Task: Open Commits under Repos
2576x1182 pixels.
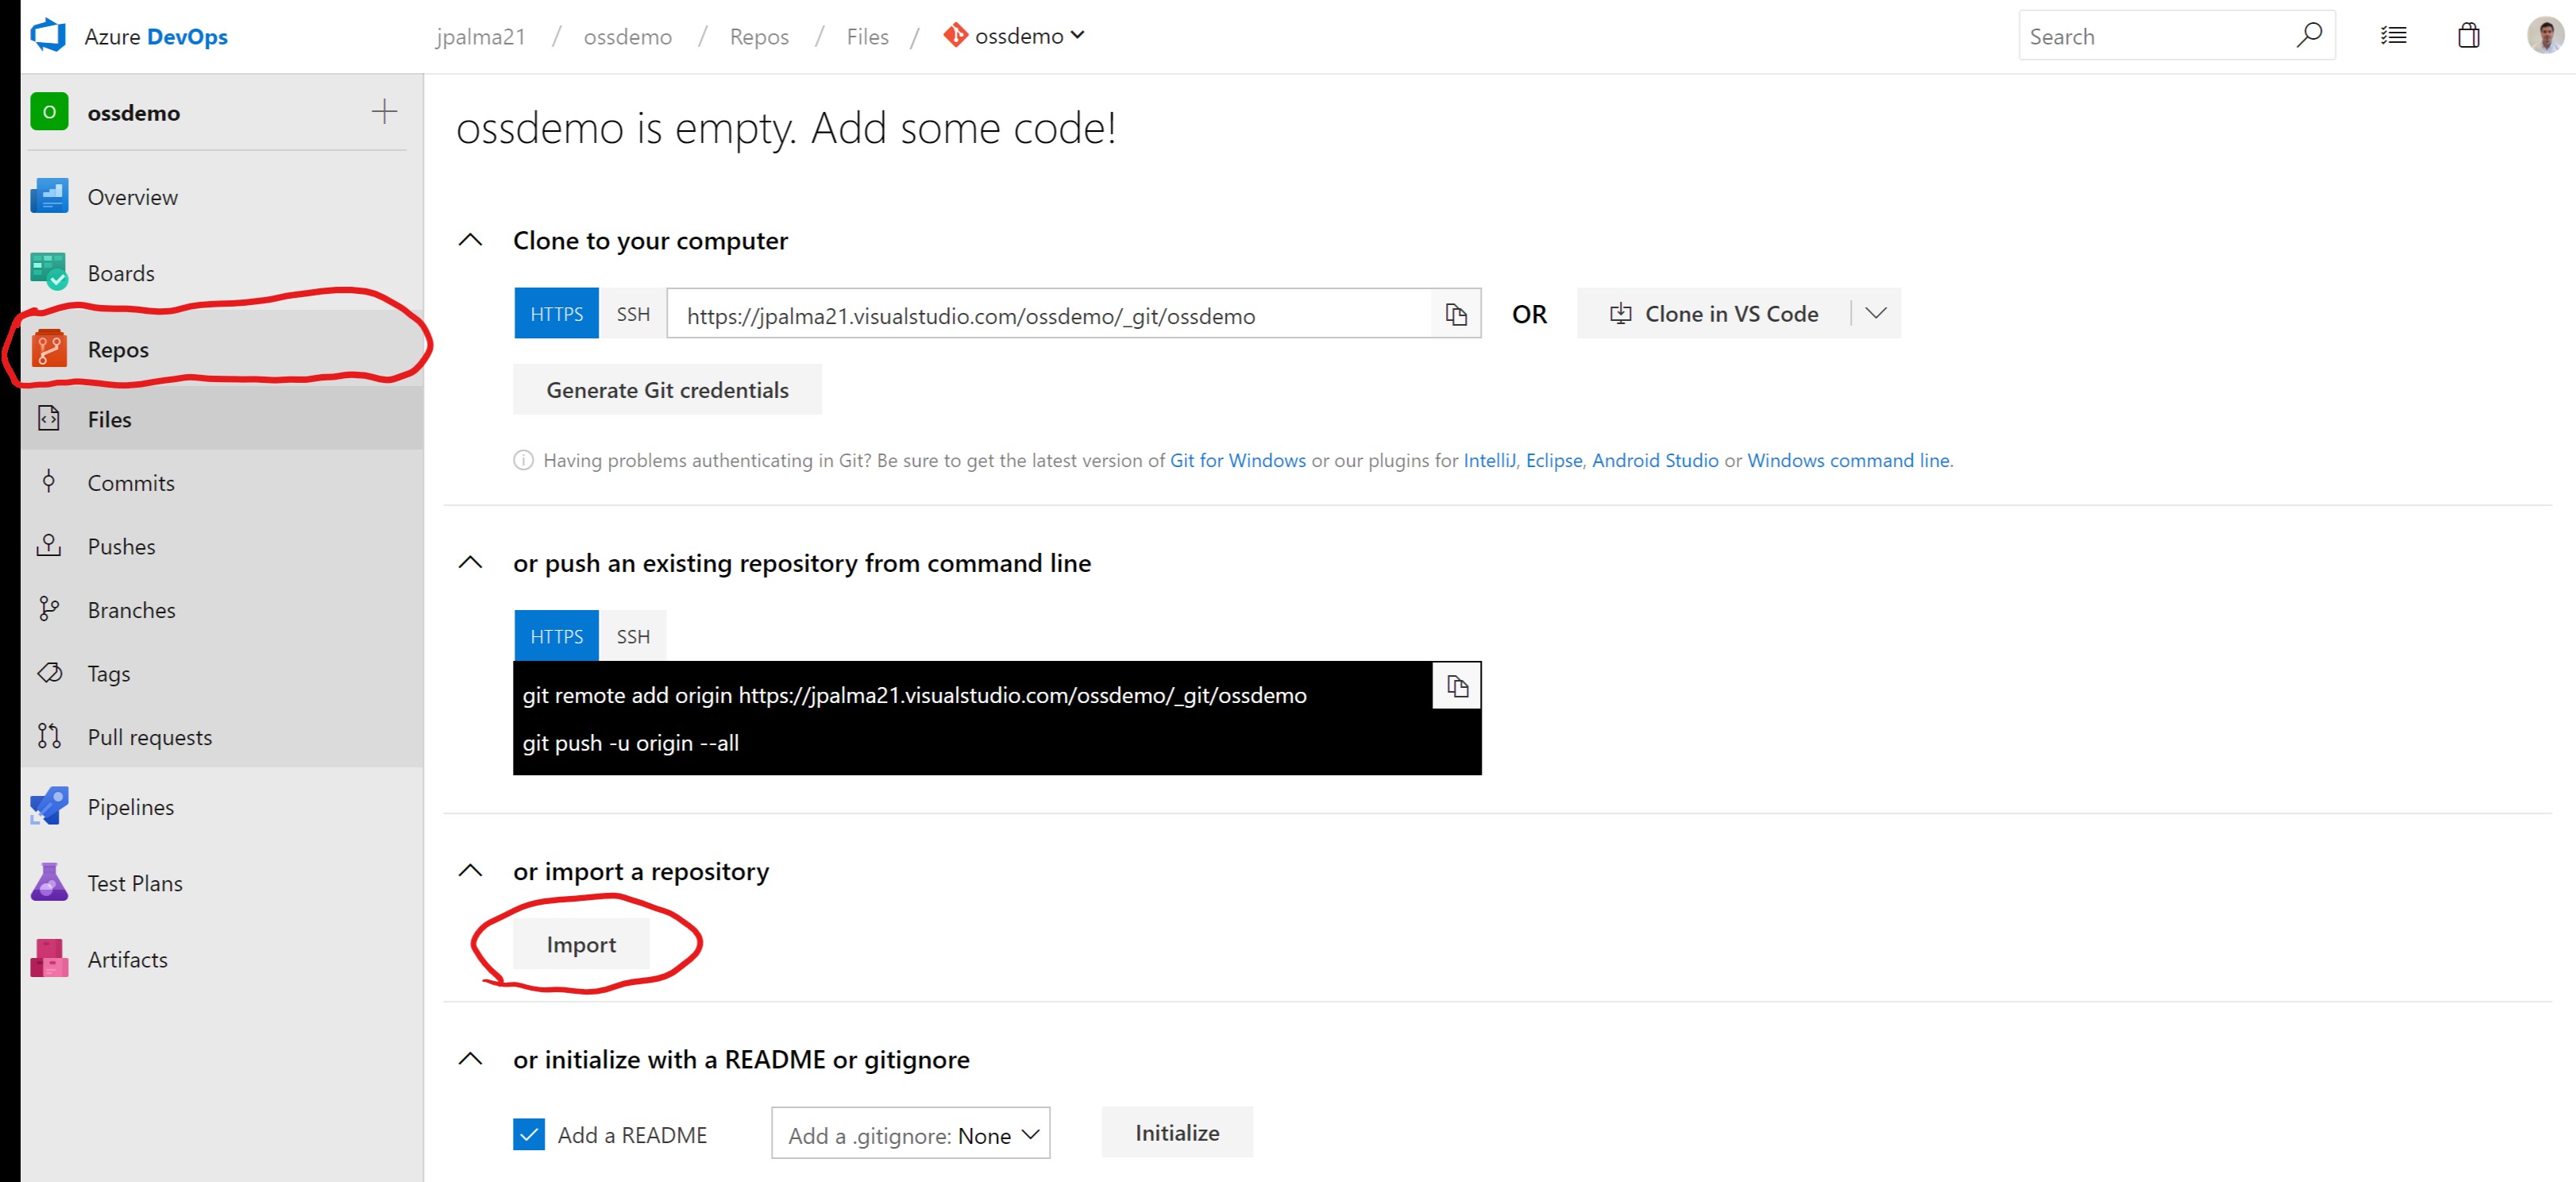Action: pos(130,483)
